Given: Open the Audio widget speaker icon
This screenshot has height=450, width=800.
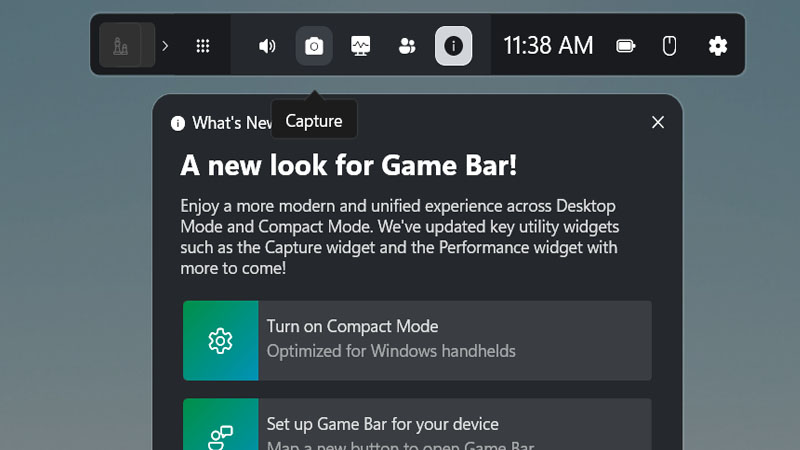Looking at the screenshot, I should click(267, 46).
